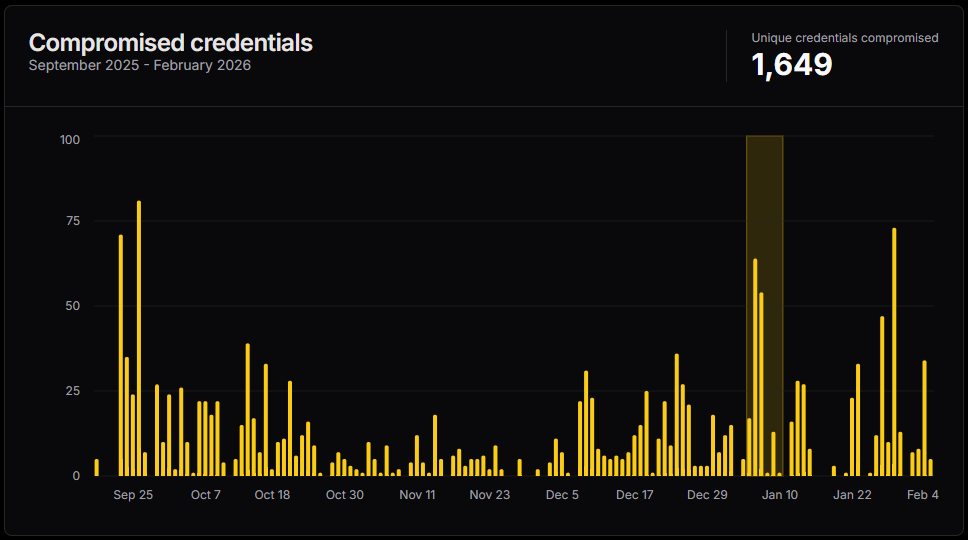This screenshot has width=968, height=540.
Task: Click the 50 y-axis label
Action: 73,306
